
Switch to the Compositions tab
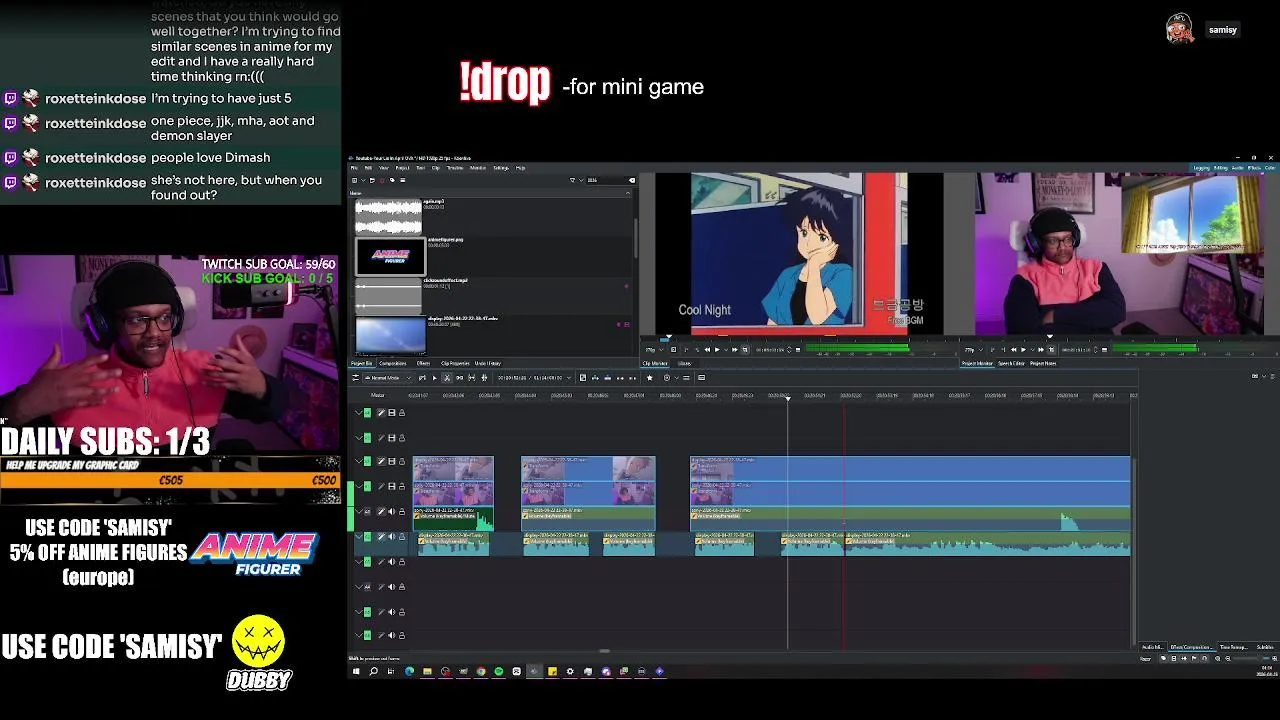tap(393, 363)
